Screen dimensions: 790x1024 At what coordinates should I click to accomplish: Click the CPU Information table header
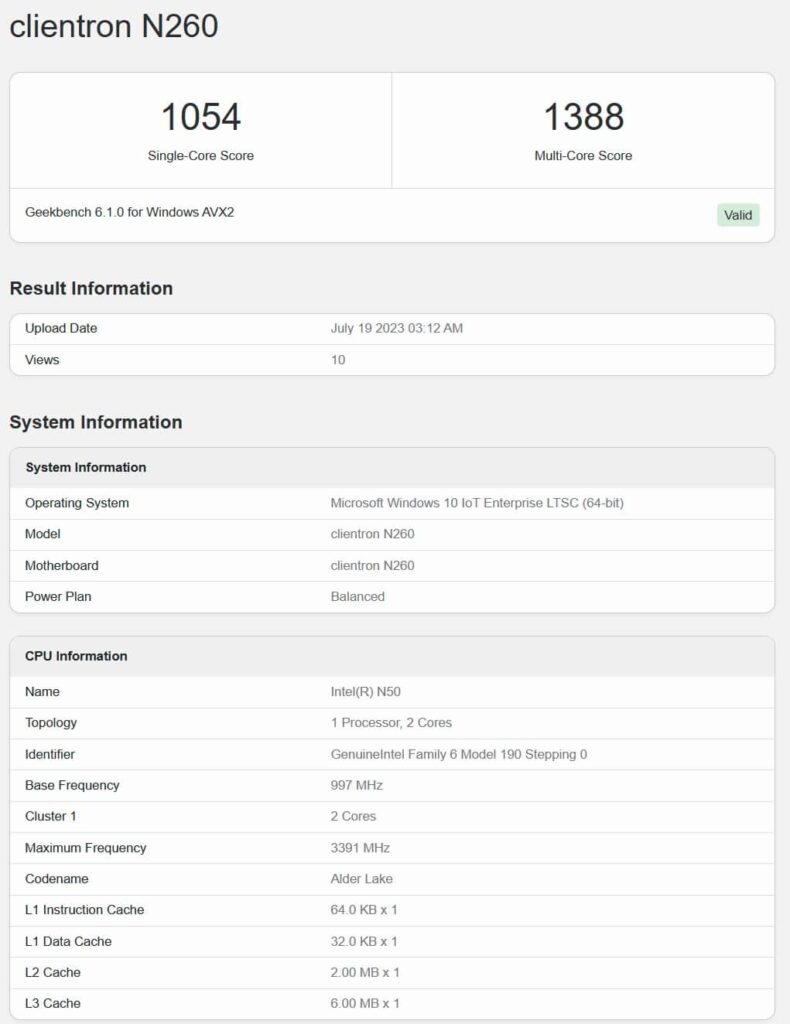[76, 656]
